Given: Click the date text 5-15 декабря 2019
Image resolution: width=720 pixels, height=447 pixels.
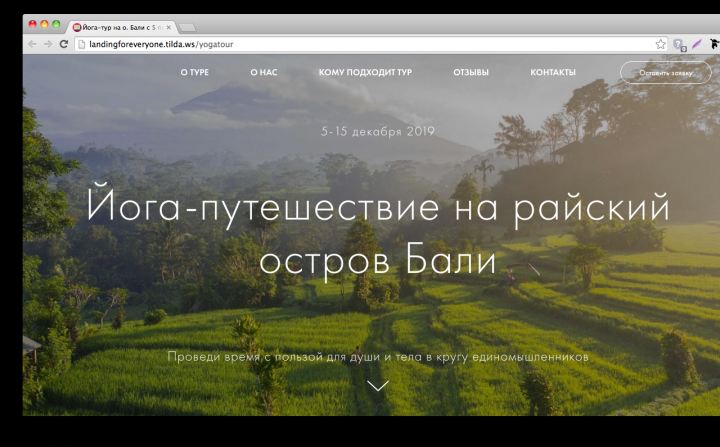Looking at the screenshot, I should pyautogui.click(x=377, y=131).
